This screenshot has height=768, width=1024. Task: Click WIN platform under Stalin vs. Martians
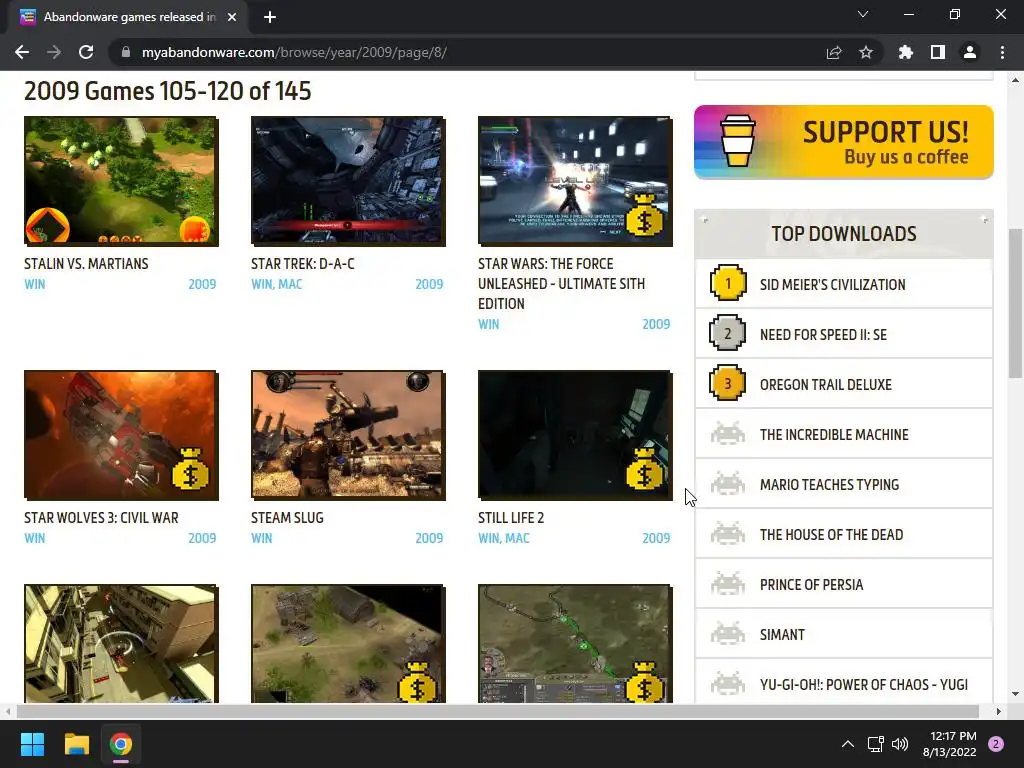[35, 284]
